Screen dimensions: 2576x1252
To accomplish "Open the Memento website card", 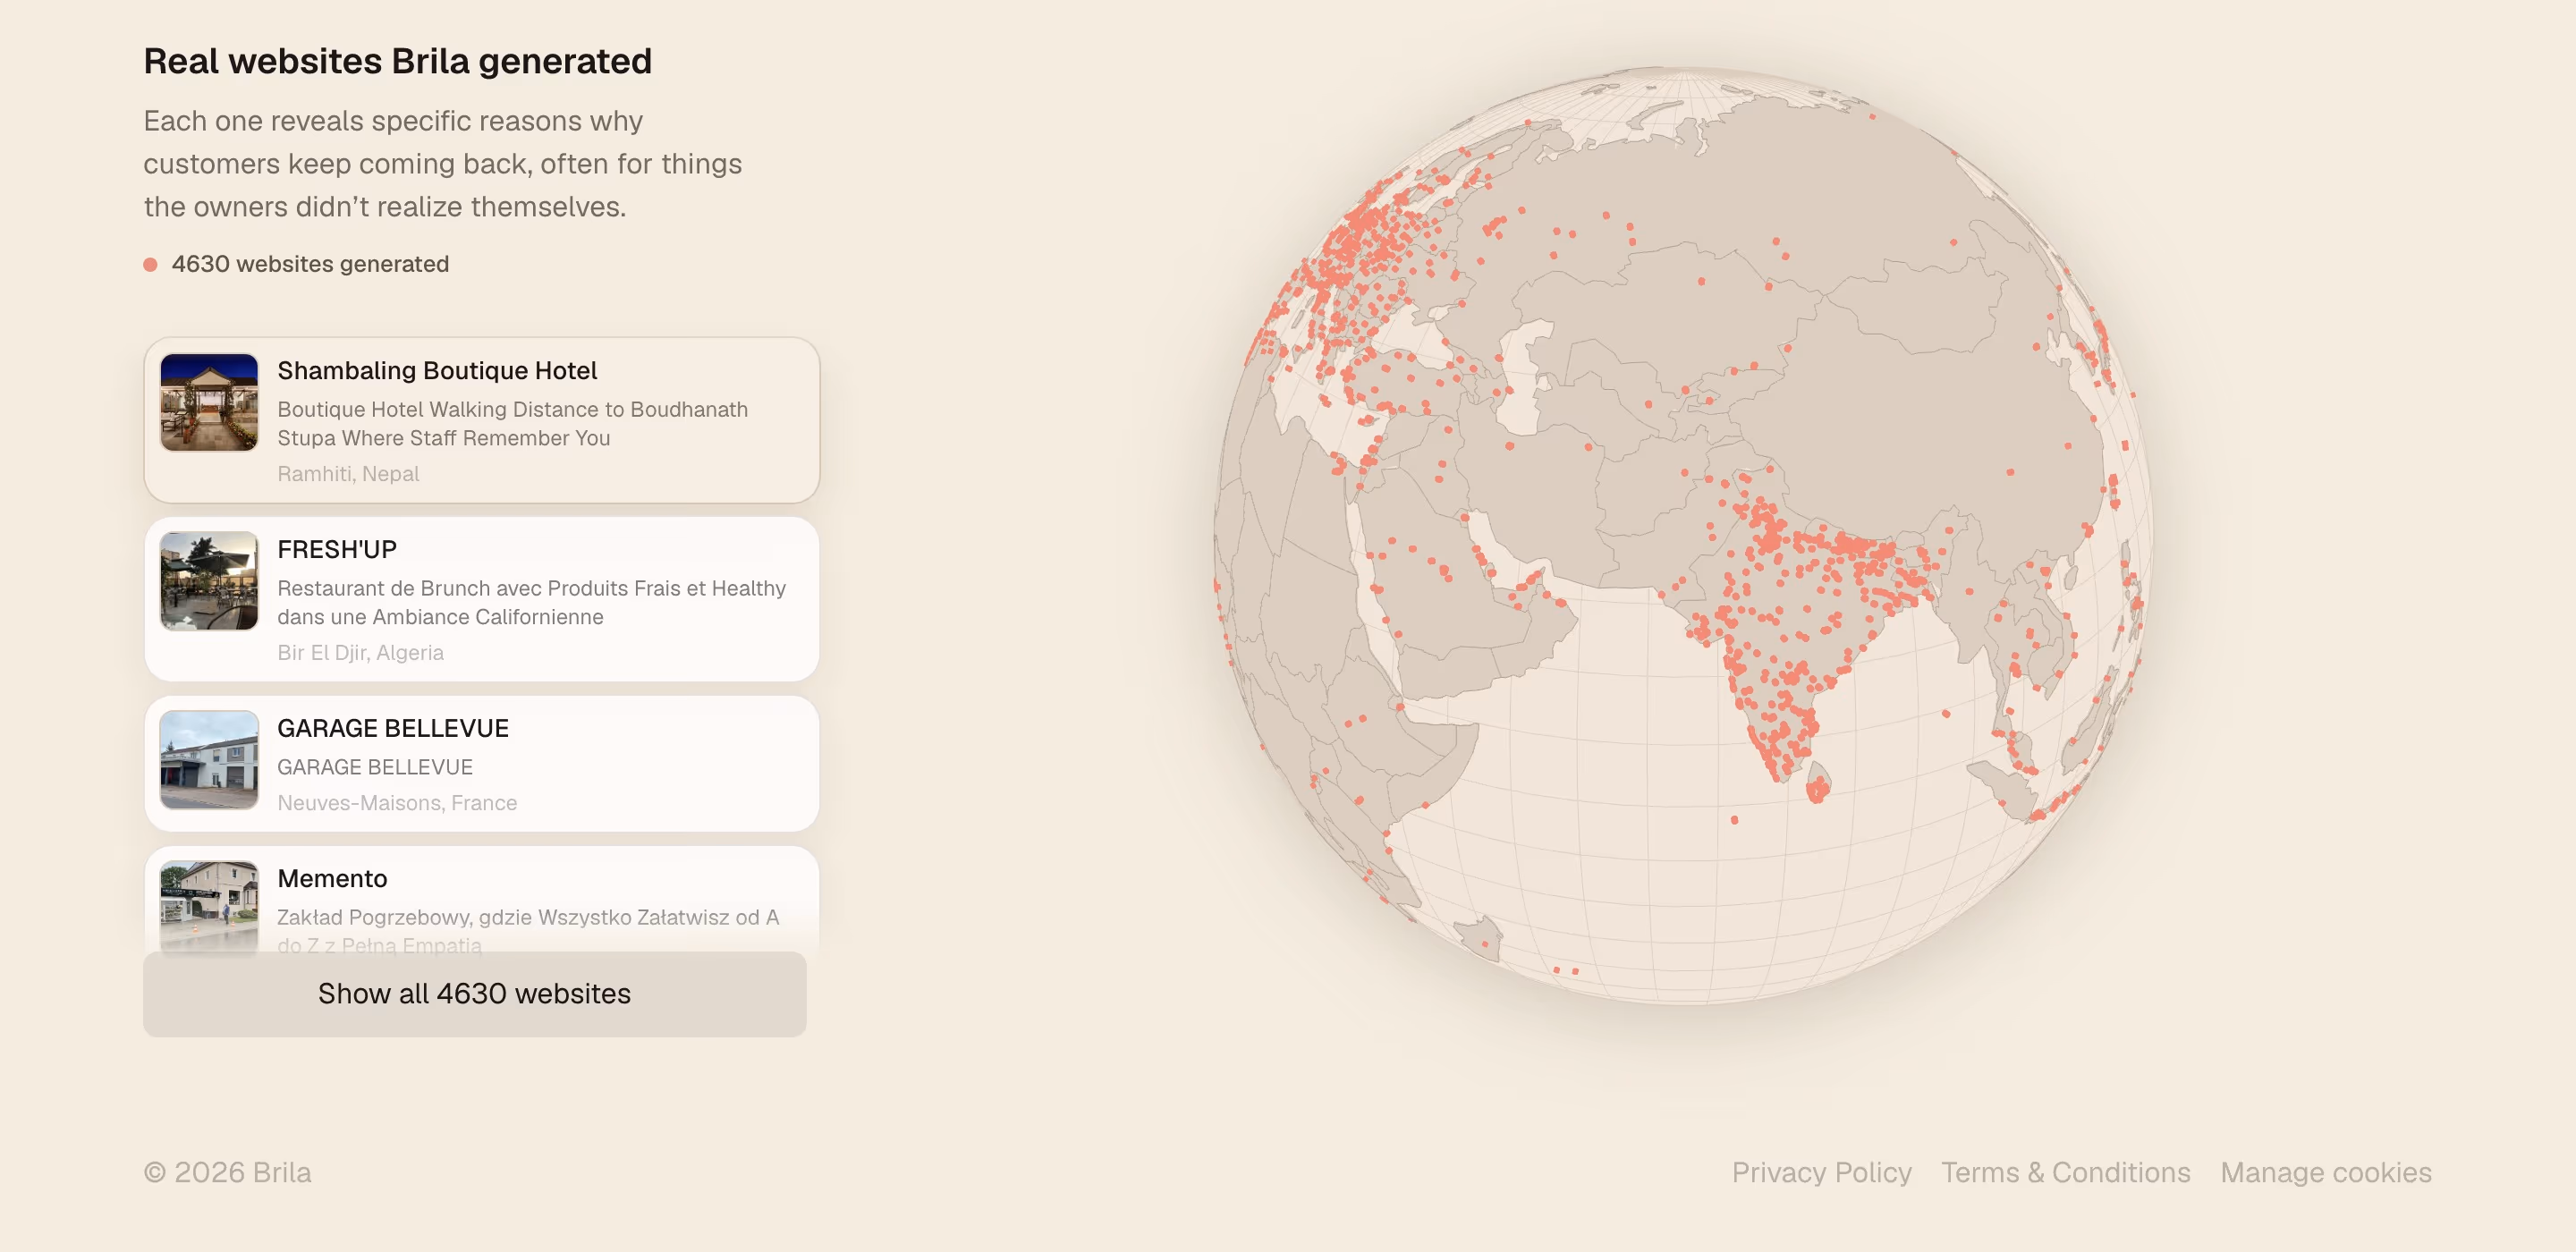I will [x=481, y=899].
